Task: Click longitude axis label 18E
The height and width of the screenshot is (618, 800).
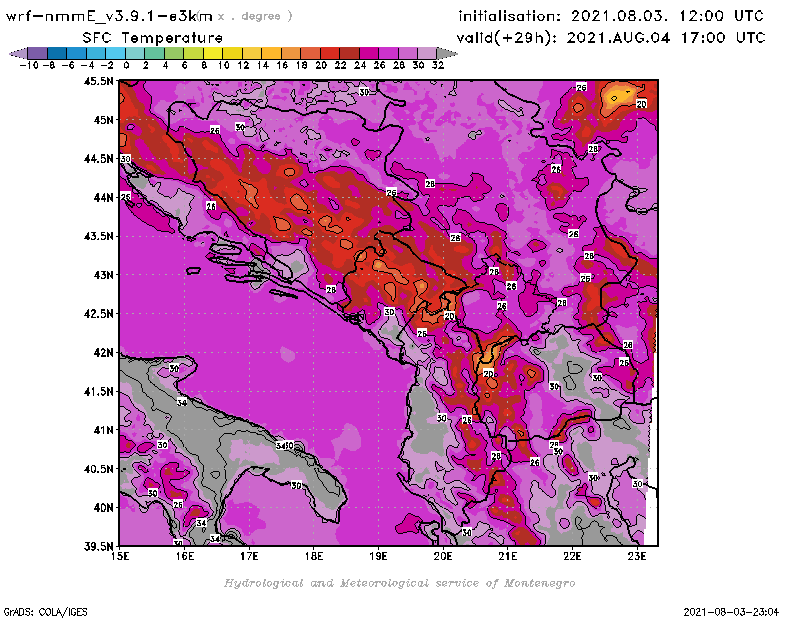Action: click(x=314, y=556)
